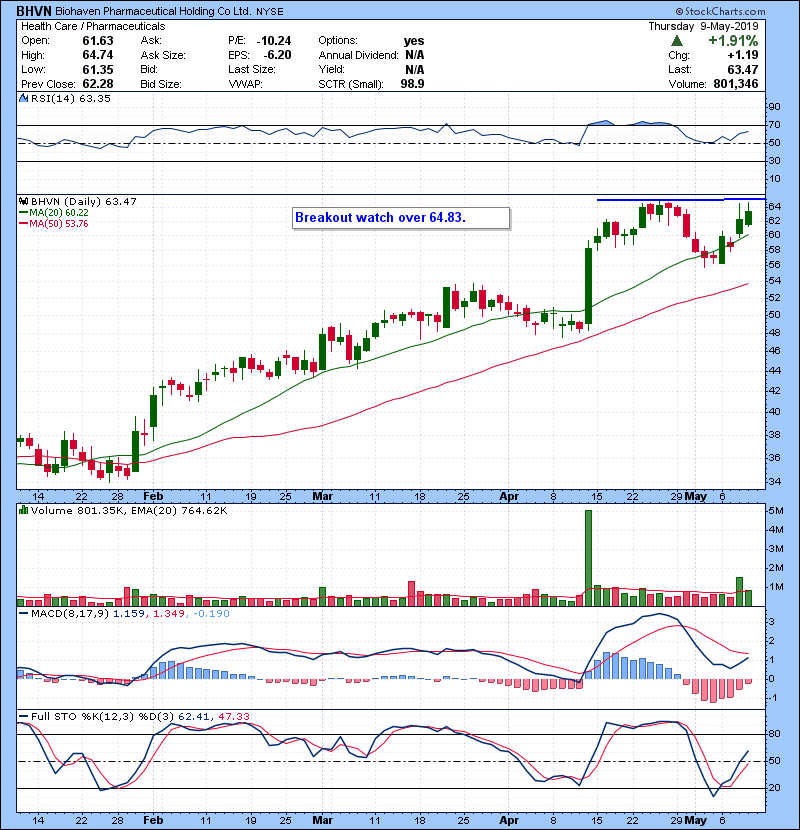Viewport: 800px width, 830px height.
Task: Click the 5M tick on volume axis
Action: pyautogui.click(x=776, y=511)
